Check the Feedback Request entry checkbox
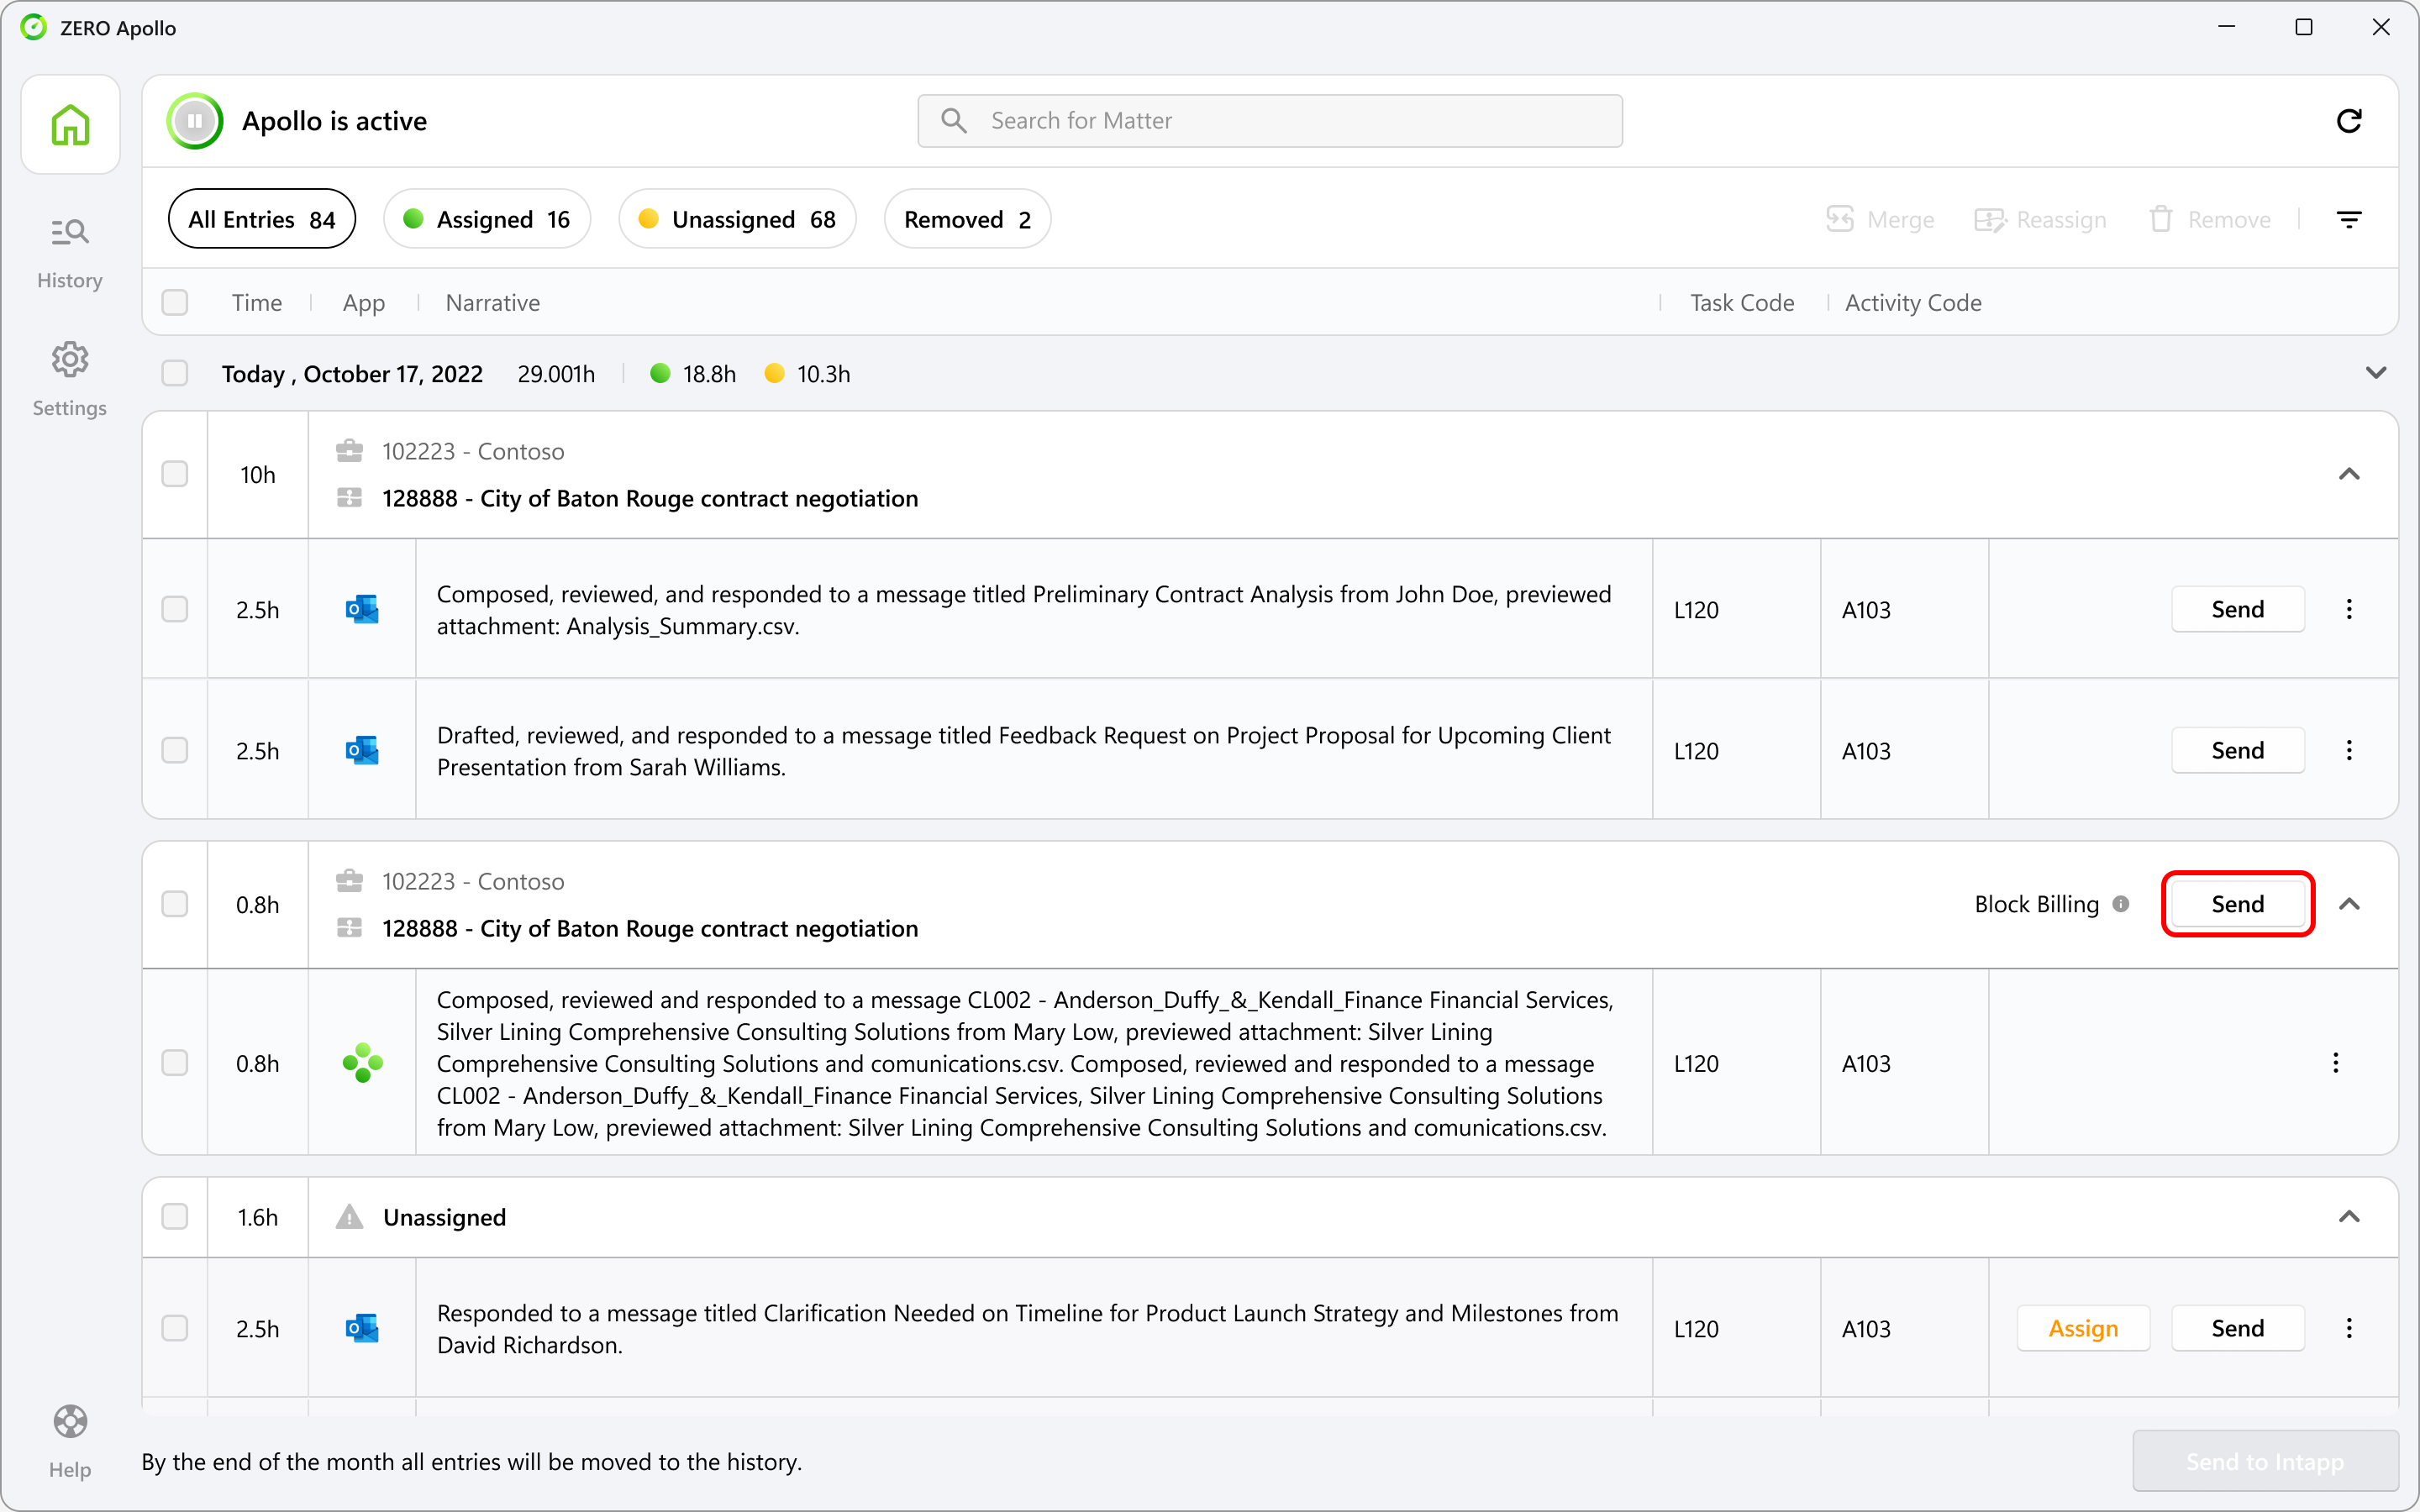 tap(175, 750)
